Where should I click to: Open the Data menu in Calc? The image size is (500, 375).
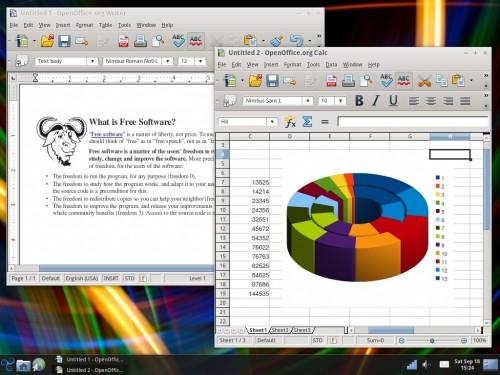(x=331, y=65)
